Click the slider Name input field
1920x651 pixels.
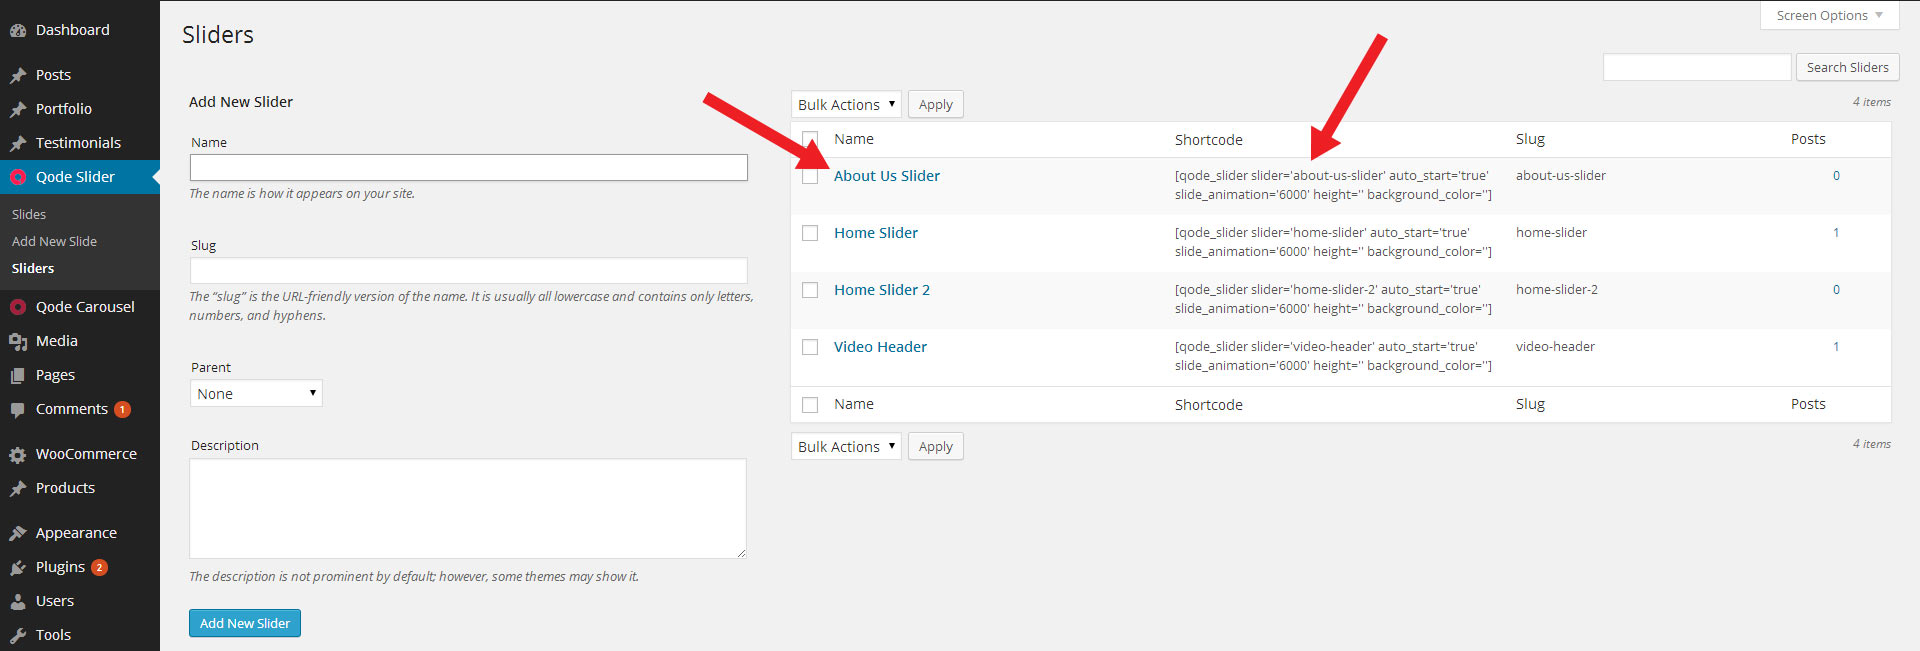coord(468,168)
